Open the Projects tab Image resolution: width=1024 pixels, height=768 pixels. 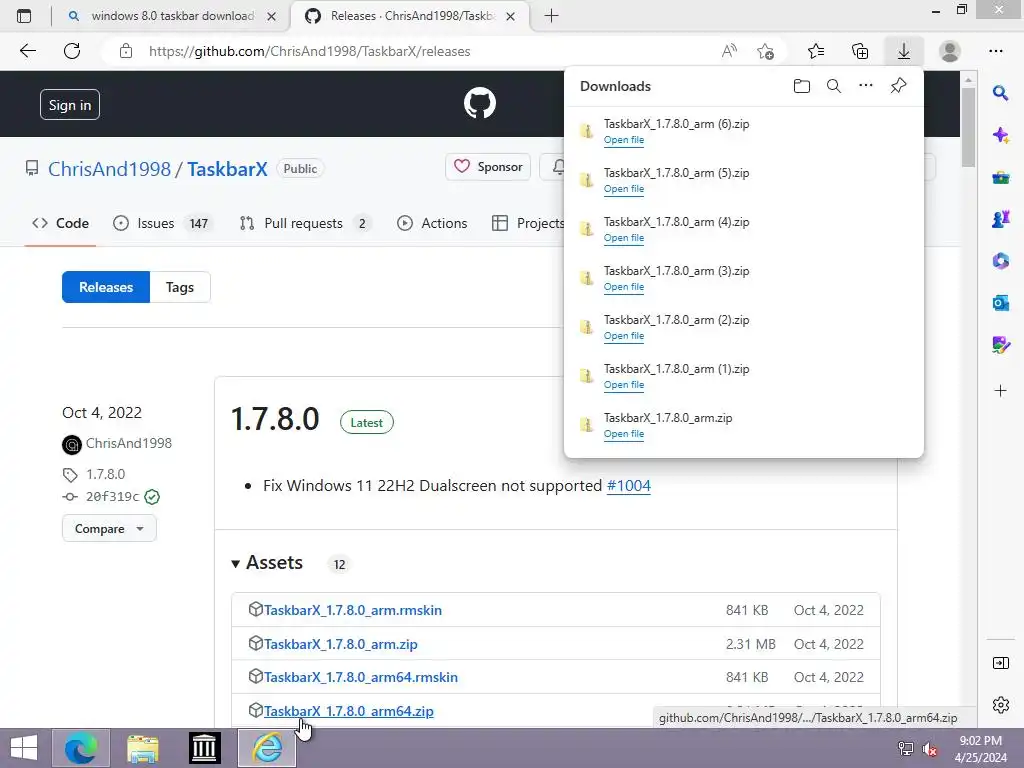click(x=528, y=223)
